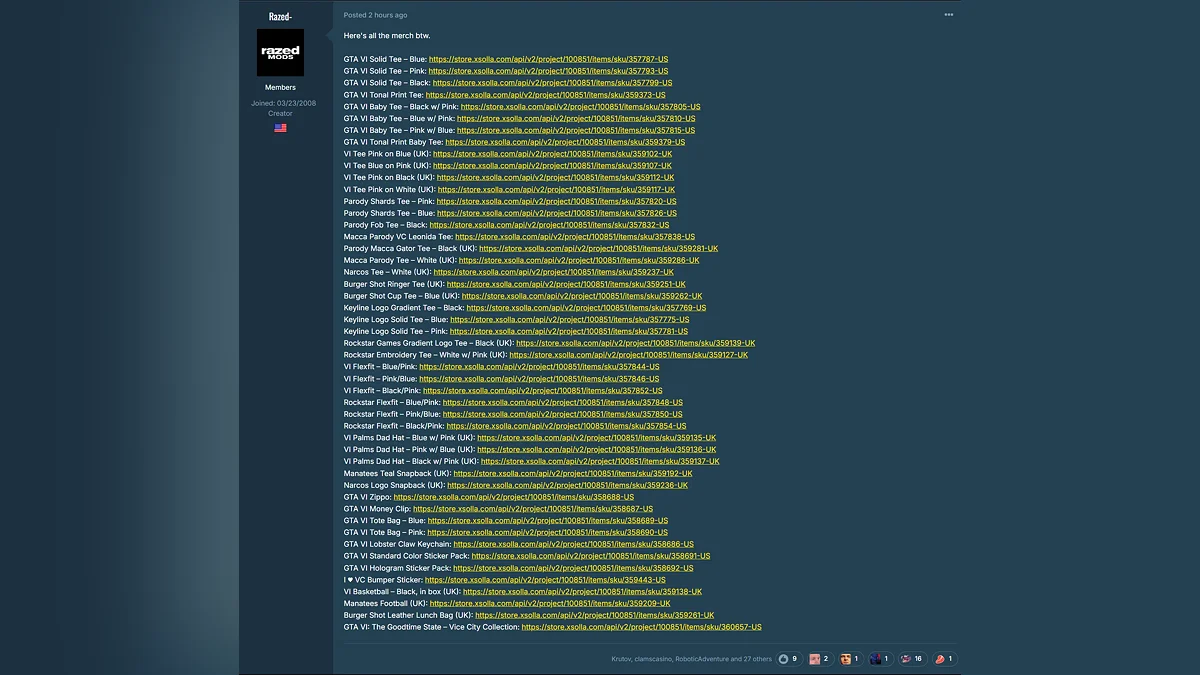Viewport: 1200px width, 675px height.
Task: Open GTA VI Solid Tee – Blue link
Action: coord(548,59)
